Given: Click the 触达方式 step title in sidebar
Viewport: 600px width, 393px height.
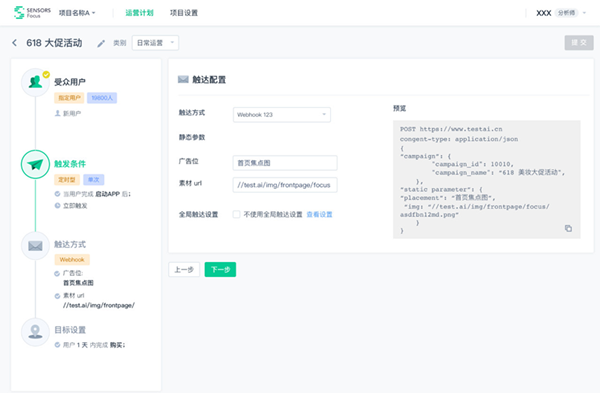Looking at the screenshot, I should 70,244.
